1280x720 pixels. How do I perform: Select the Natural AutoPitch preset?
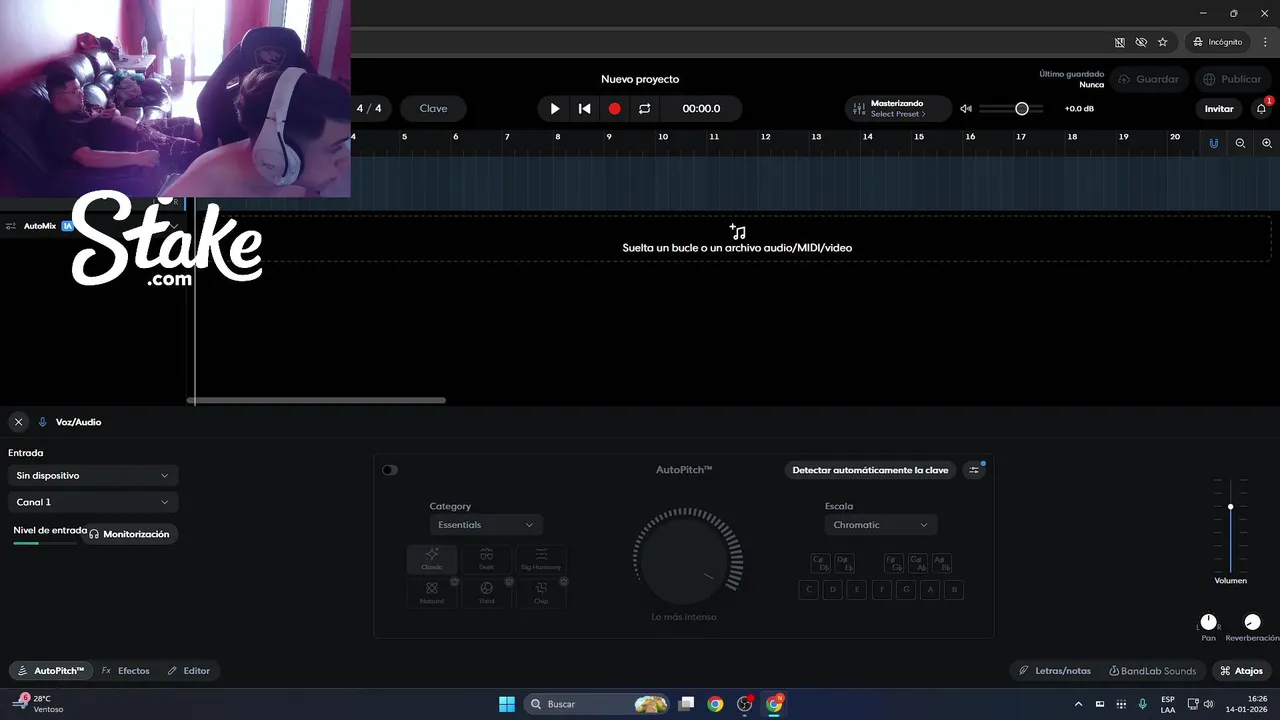pos(432,593)
